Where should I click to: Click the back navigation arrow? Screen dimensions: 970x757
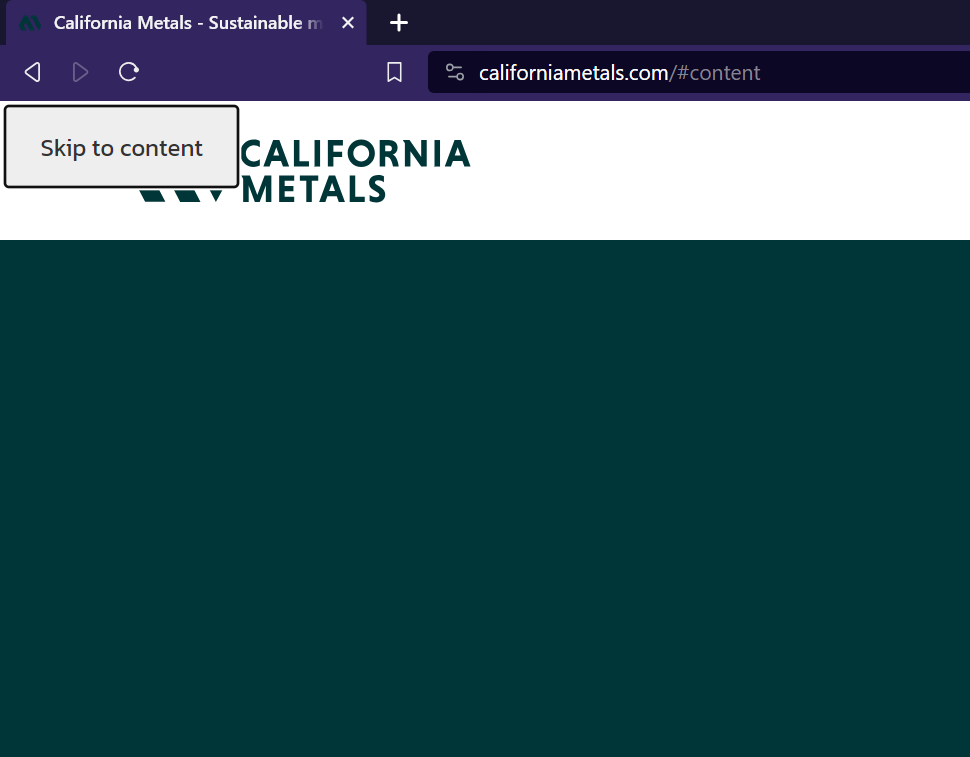click(x=31, y=72)
